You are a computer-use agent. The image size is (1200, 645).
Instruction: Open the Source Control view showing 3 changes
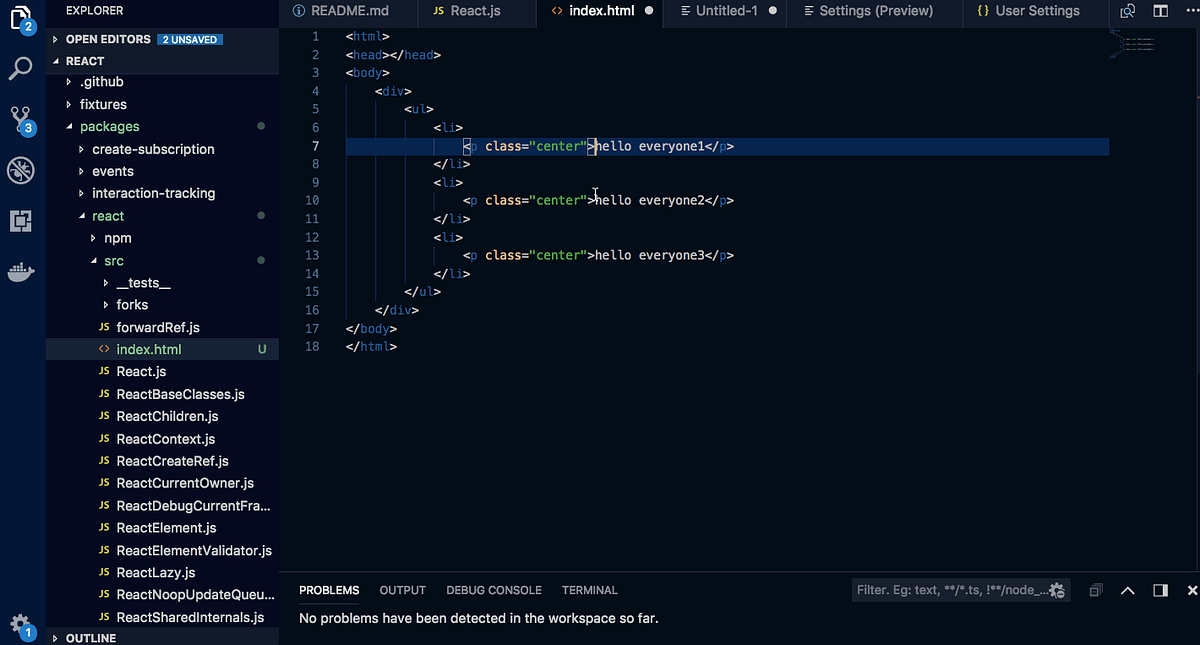21,120
